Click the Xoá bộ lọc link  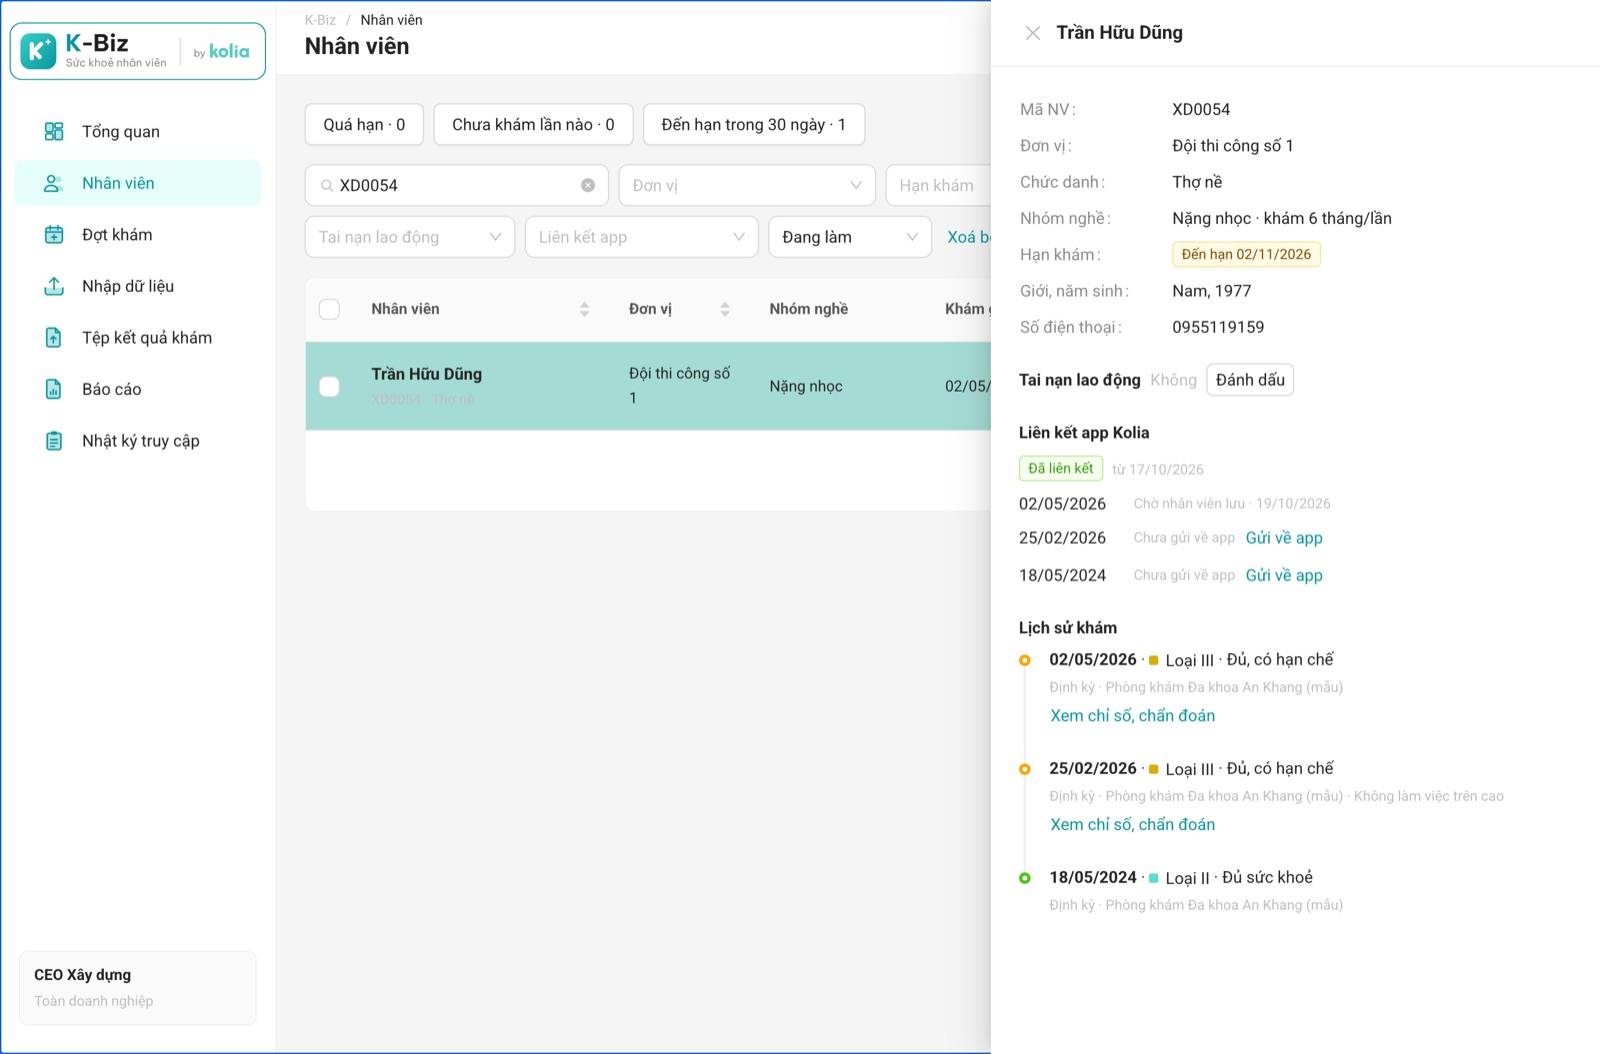[x=969, y=237]
